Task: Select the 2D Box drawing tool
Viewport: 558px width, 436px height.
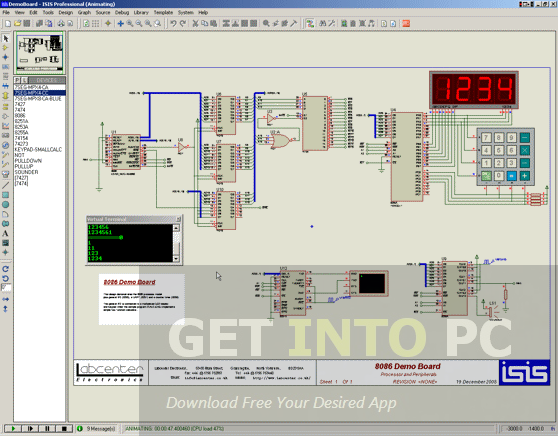Action: click(x=6, y=195)
